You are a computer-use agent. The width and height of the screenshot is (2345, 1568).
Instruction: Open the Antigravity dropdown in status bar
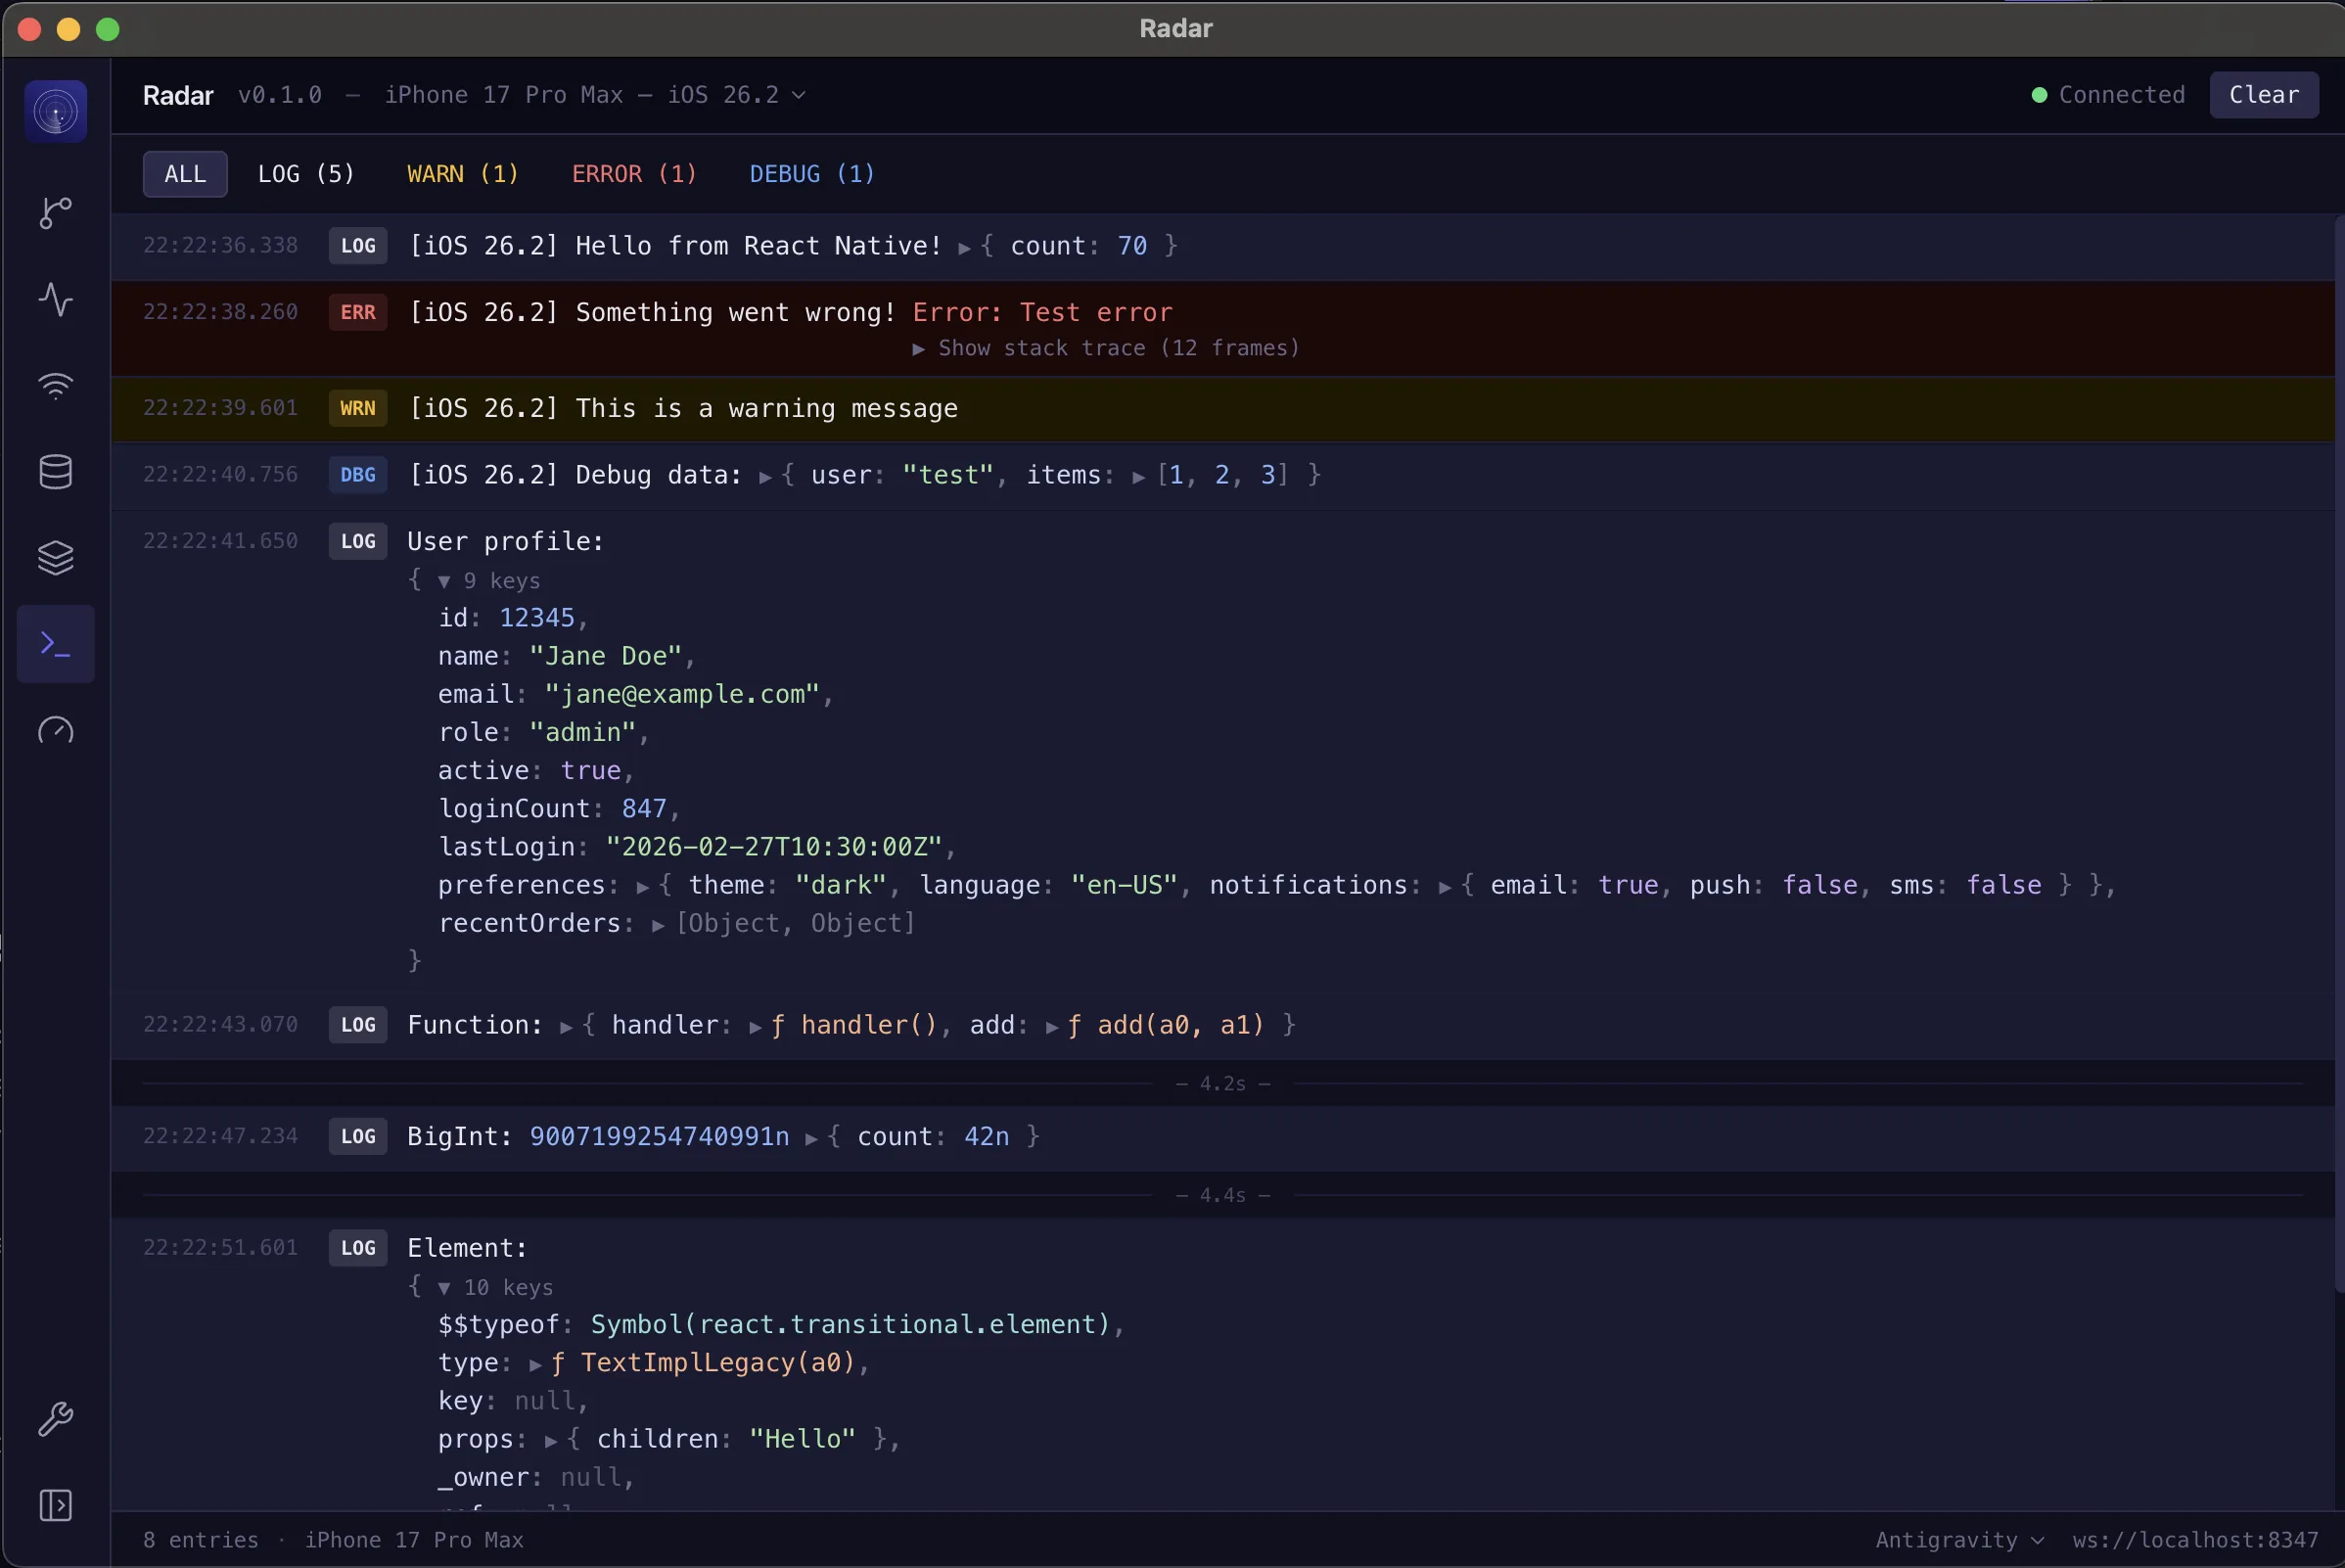(1959, 1540)
